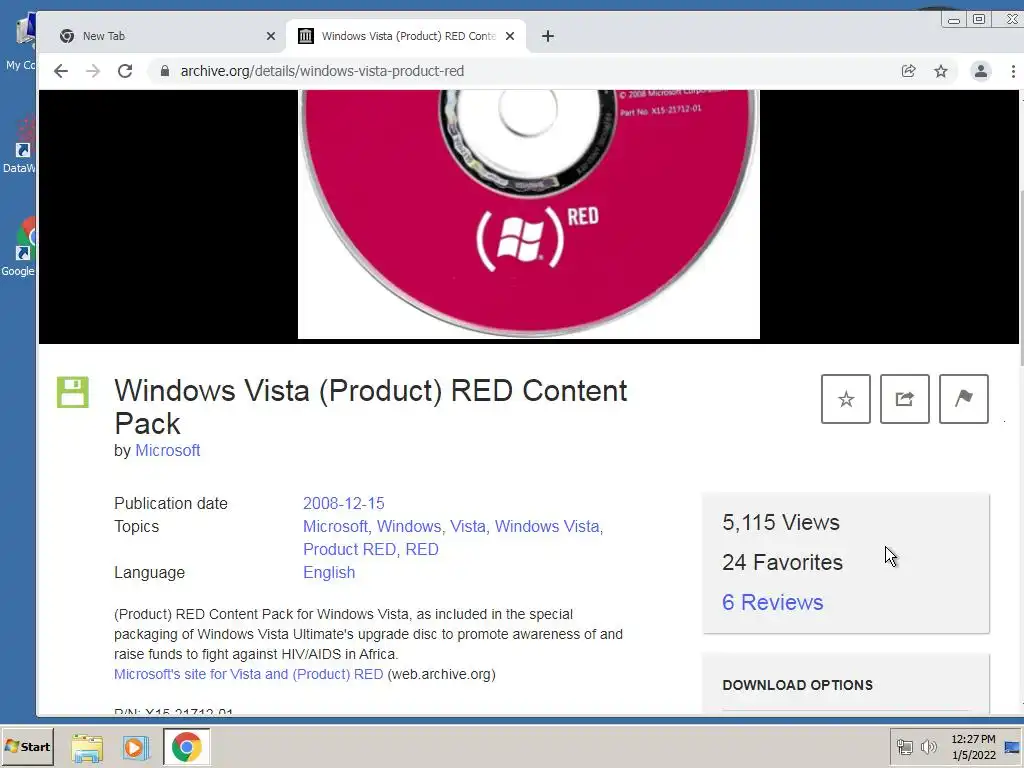1024x768 pixels.
Task: Launch the media player from the taskbar
Action: (x=135, y=748)
